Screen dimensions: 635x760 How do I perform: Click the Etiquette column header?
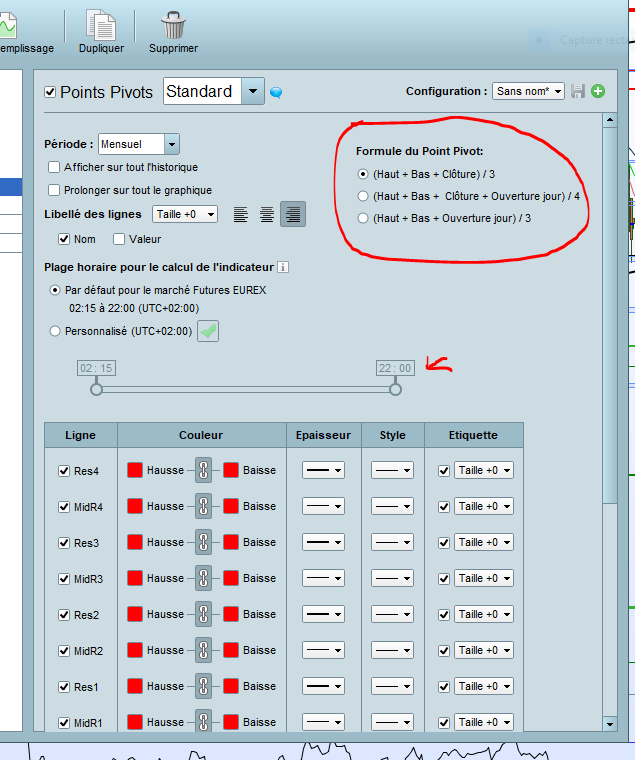474,435
